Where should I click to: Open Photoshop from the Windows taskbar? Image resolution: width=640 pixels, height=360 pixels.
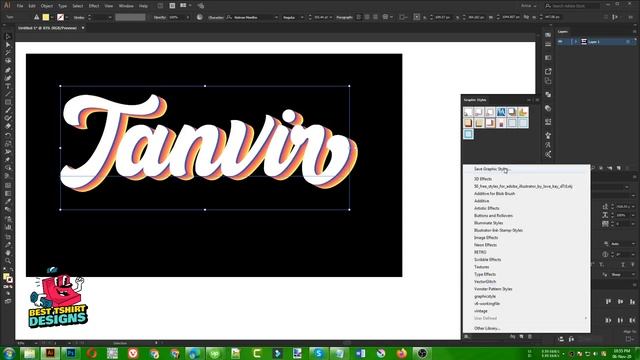(71, 353)
